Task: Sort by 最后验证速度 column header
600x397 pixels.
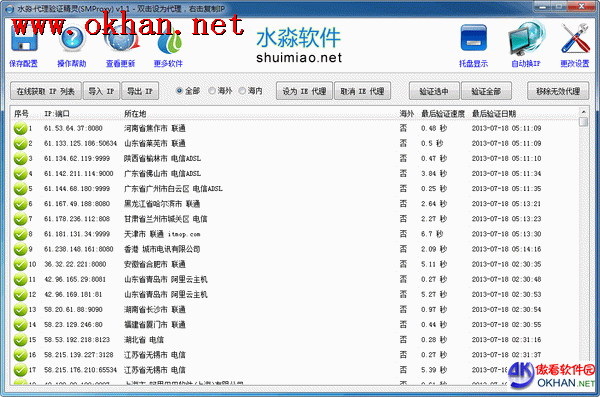Action: pyautogui.click(x=443, y=114)
